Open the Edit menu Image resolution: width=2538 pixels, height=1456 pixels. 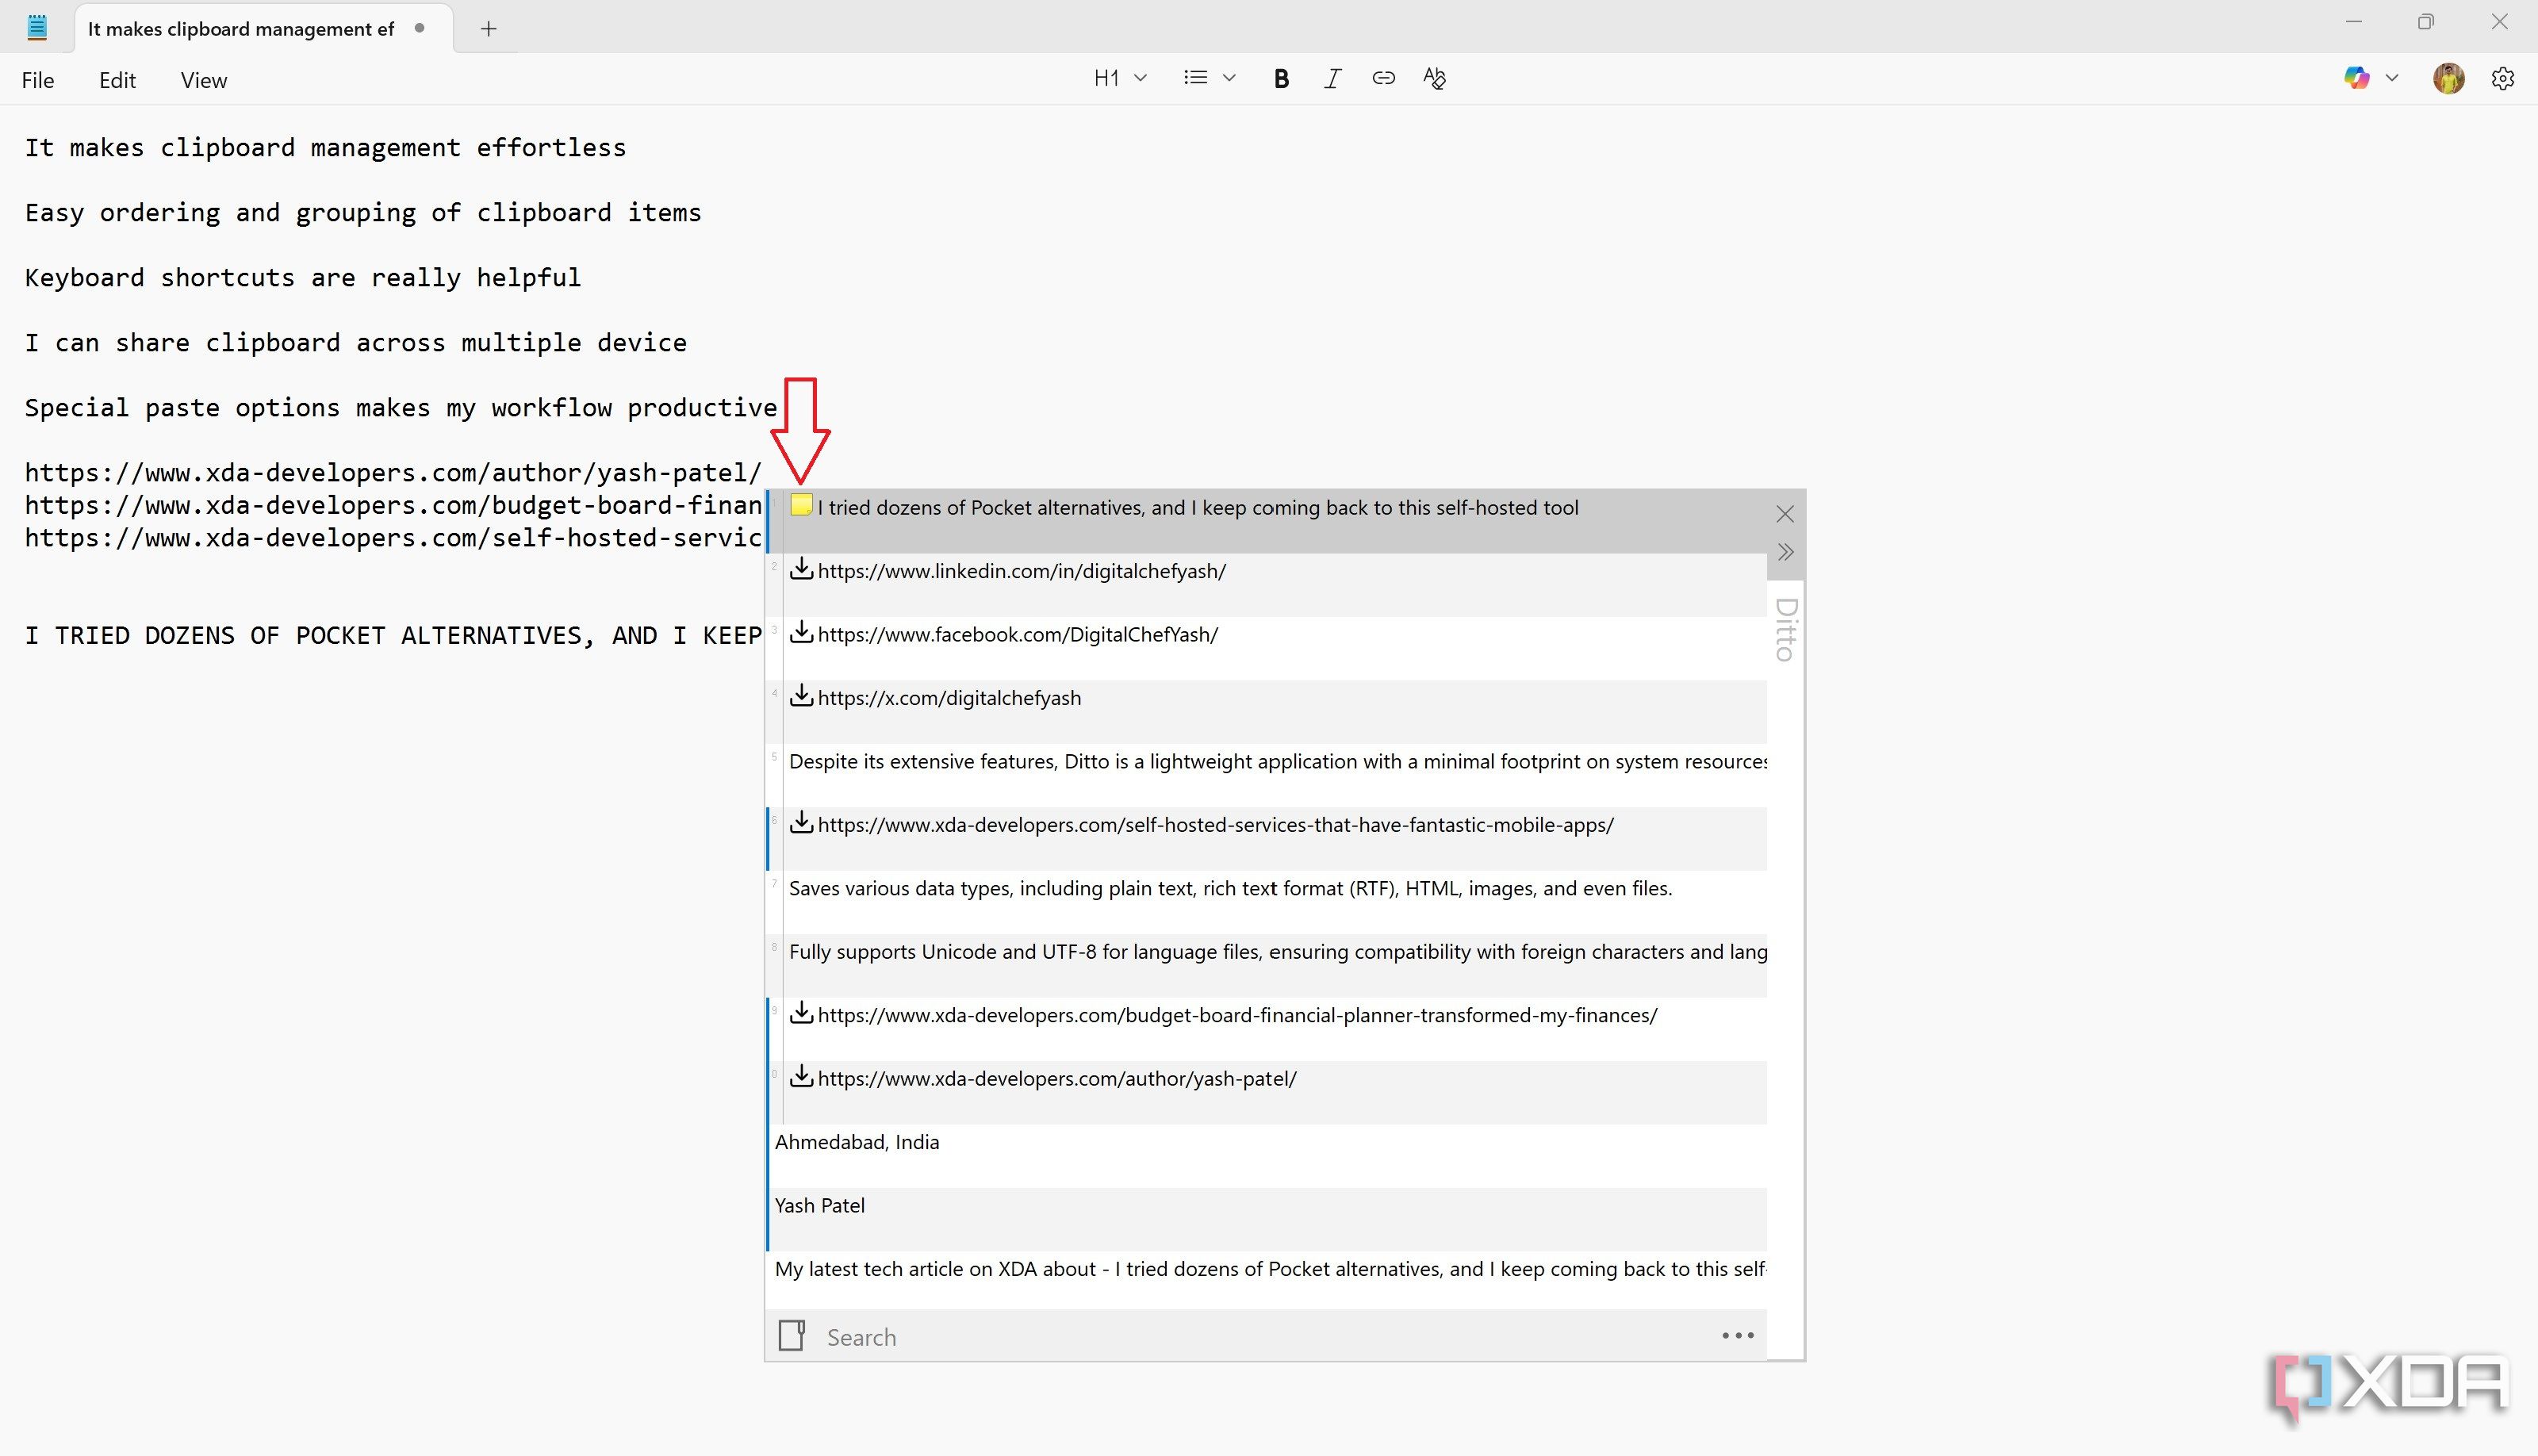(117, 80)
